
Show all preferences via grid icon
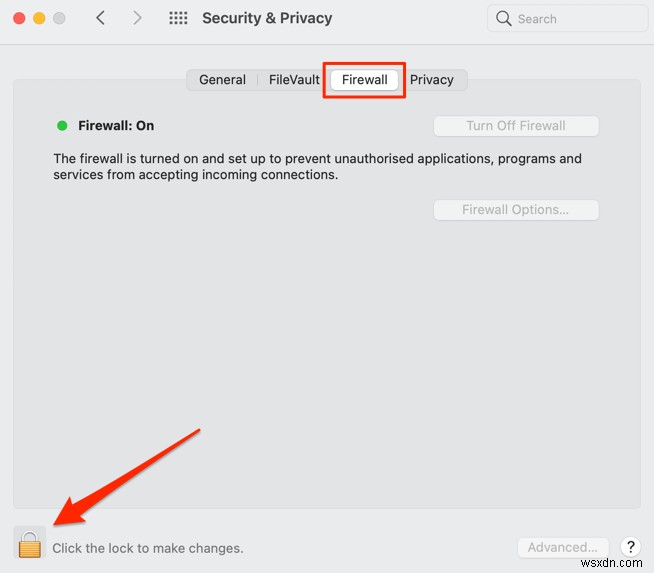(178, 18)
